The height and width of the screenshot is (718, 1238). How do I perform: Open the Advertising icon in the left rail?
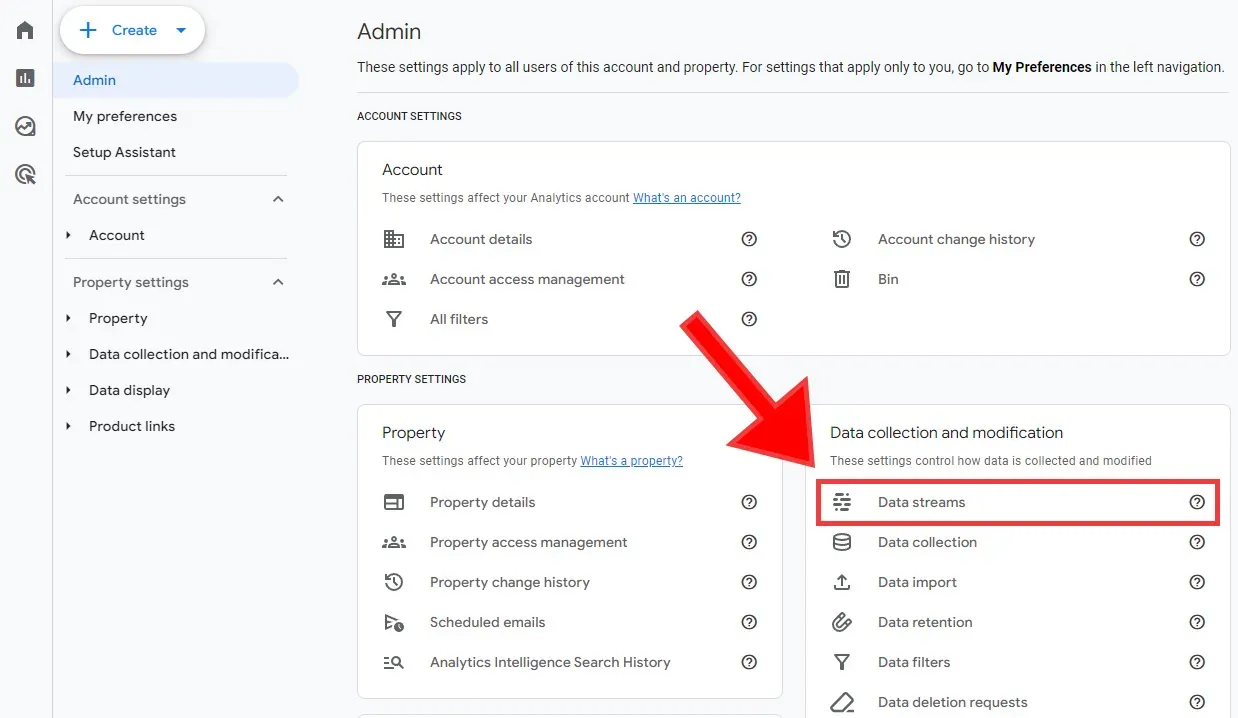tap(25, 175)
